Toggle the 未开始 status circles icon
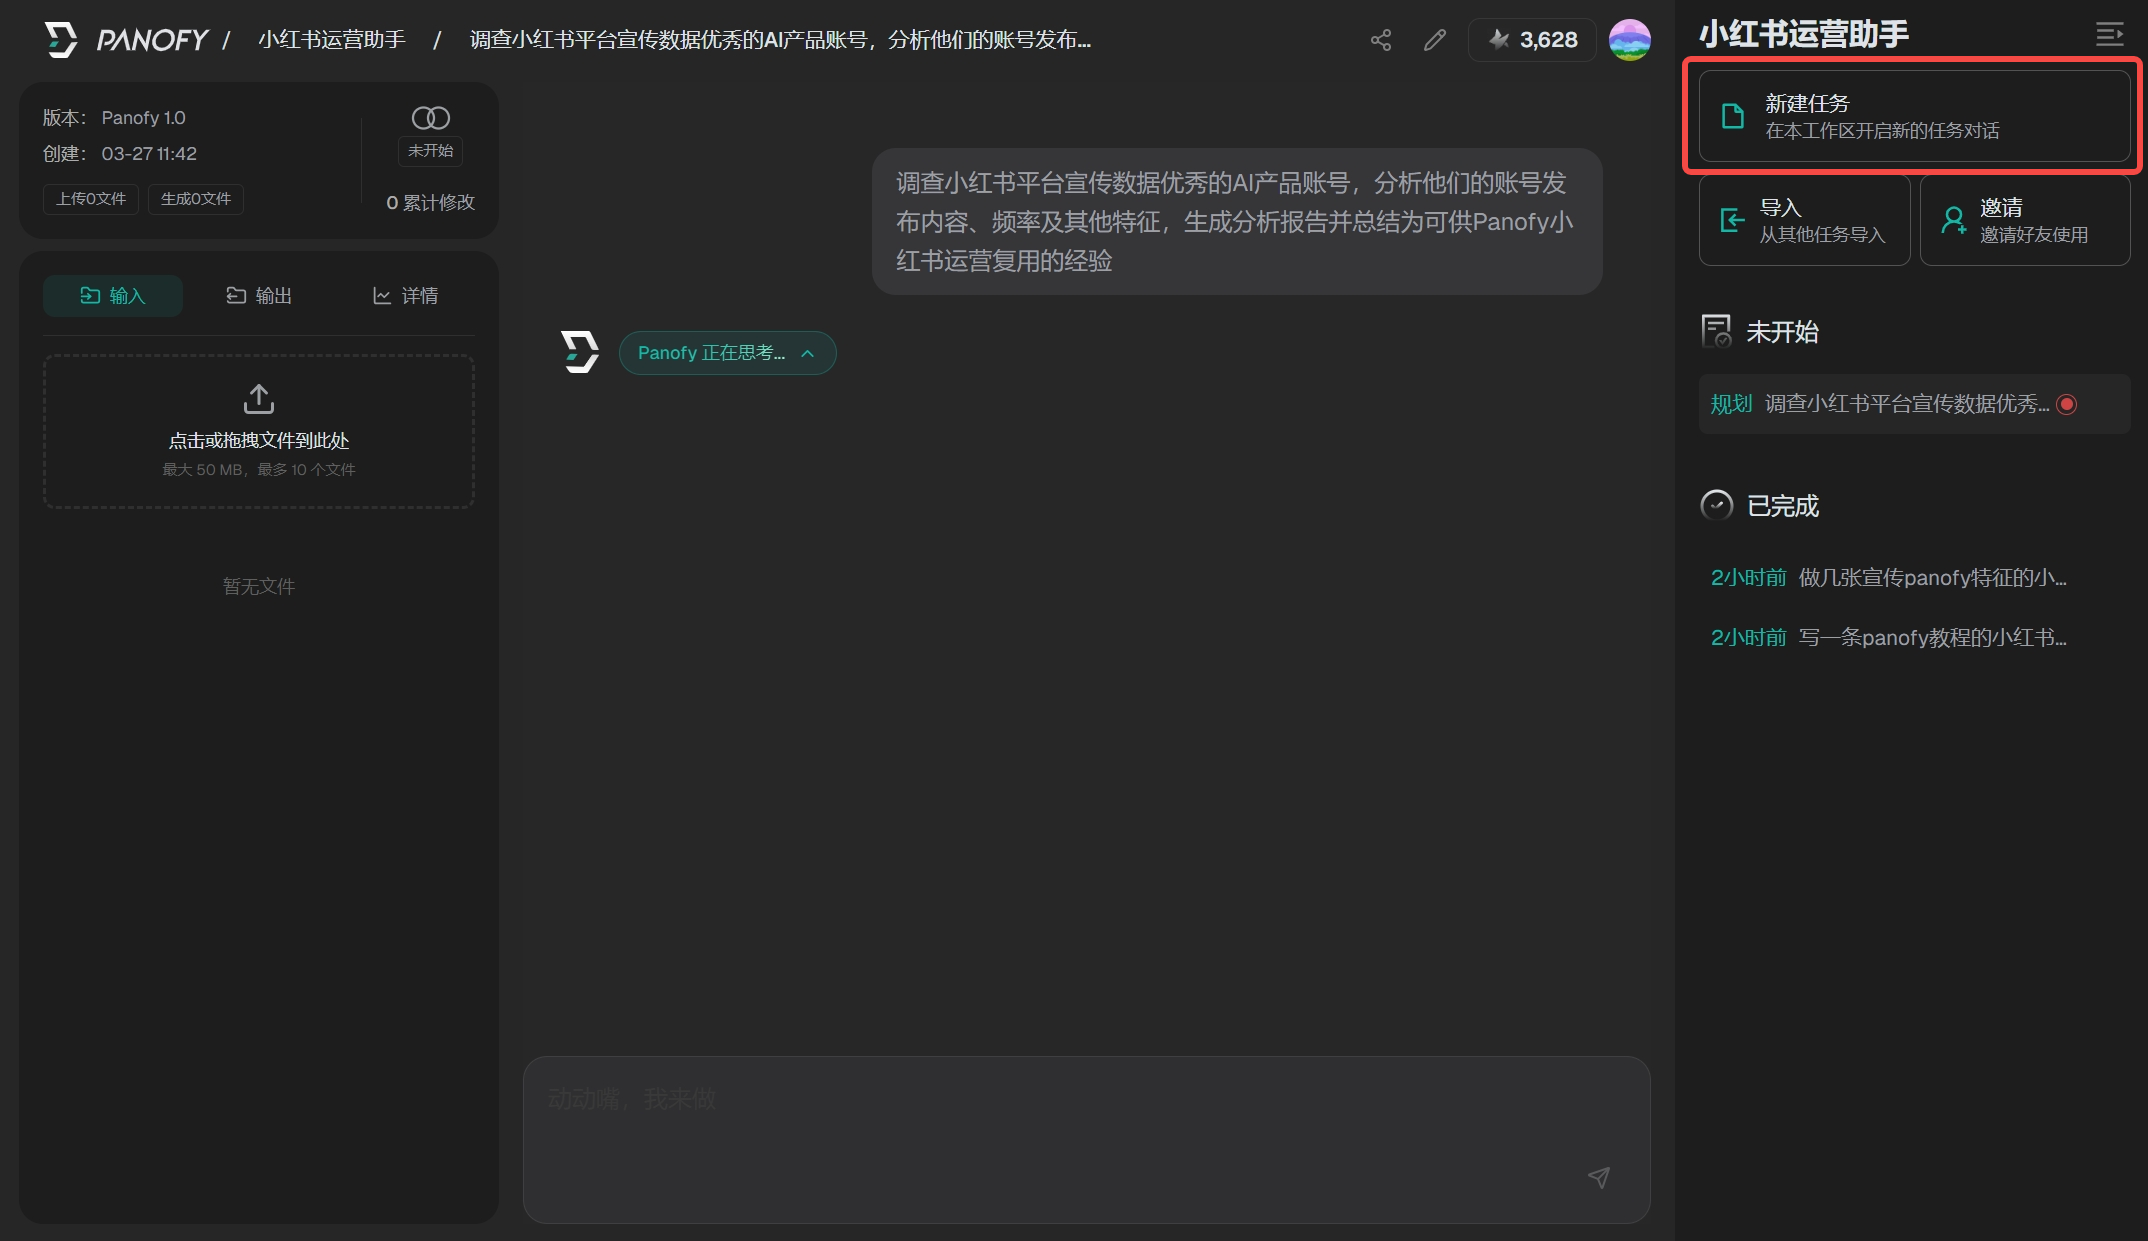2148x1241 pixels. point(430,118)
